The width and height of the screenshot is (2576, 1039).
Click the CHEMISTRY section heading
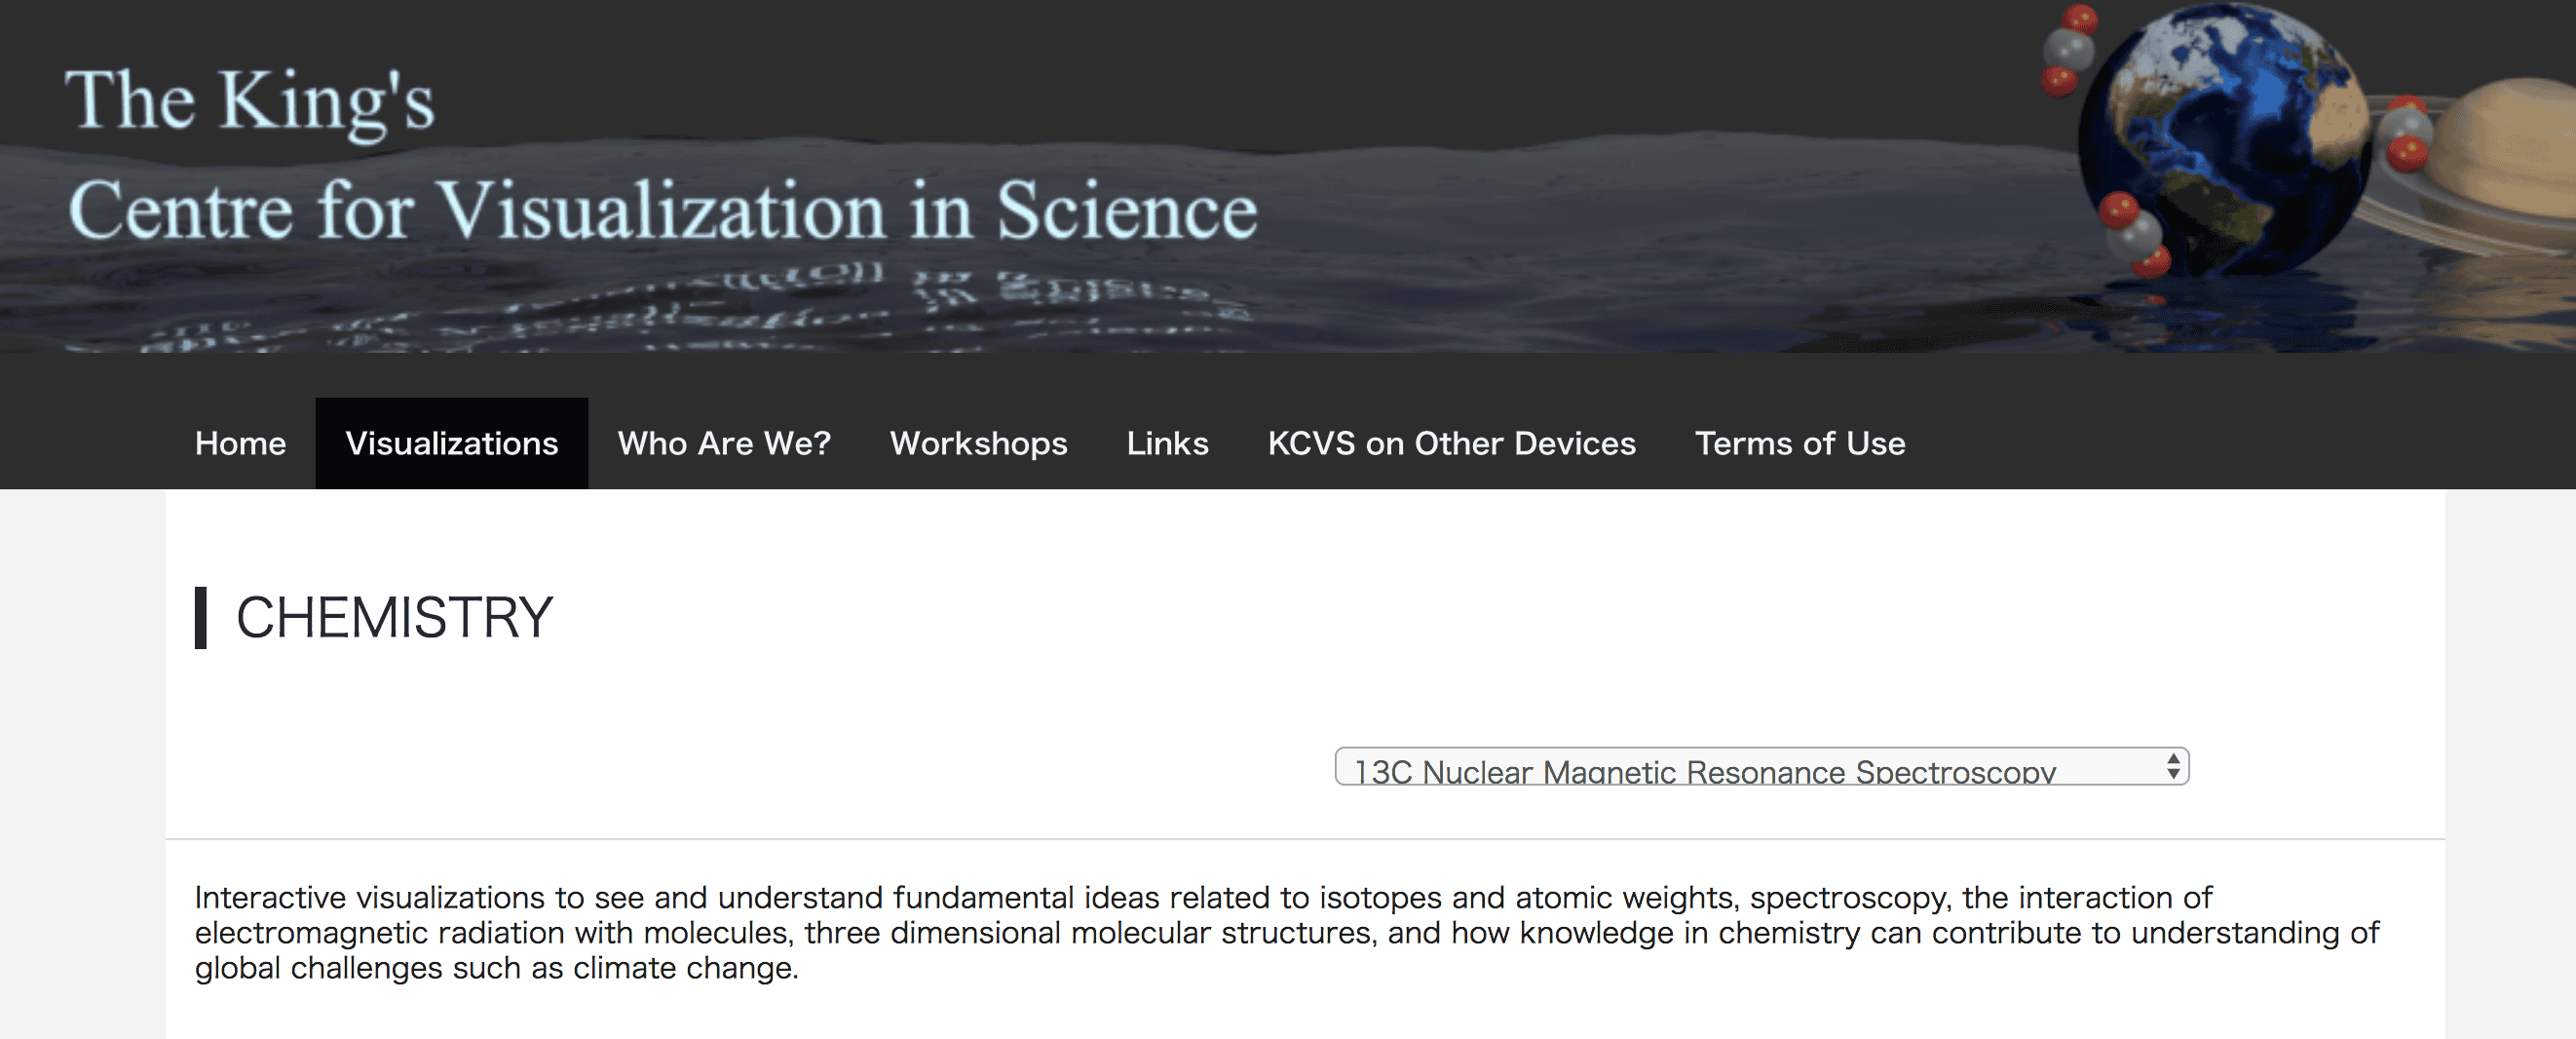click(x=394, y=617)
